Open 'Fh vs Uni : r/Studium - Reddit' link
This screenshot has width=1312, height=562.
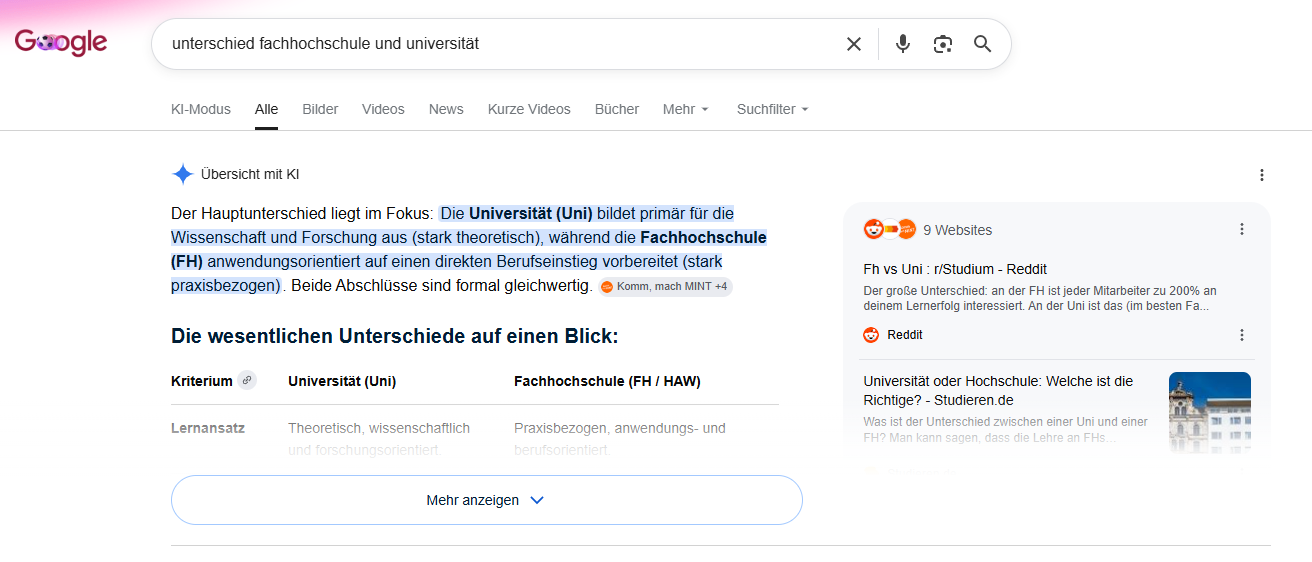pyautogui.click(x=955, y=269)
